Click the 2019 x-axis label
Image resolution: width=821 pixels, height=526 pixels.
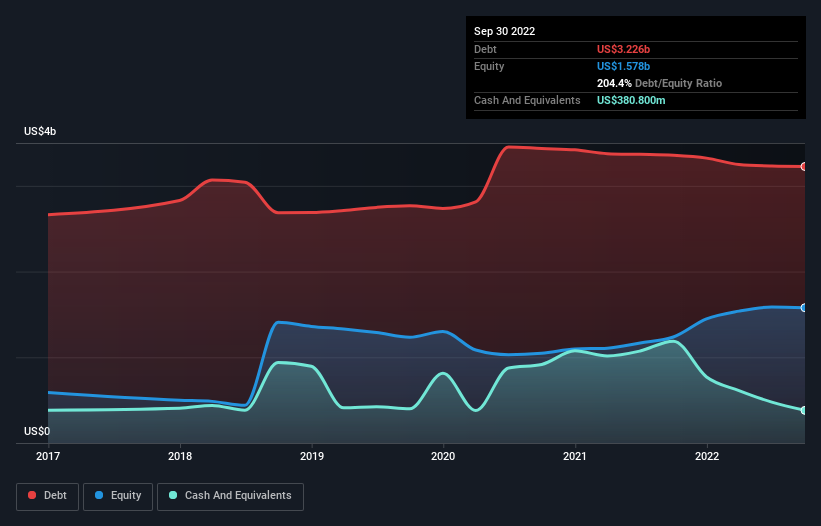pyautogui.click(x=312, y=456)
